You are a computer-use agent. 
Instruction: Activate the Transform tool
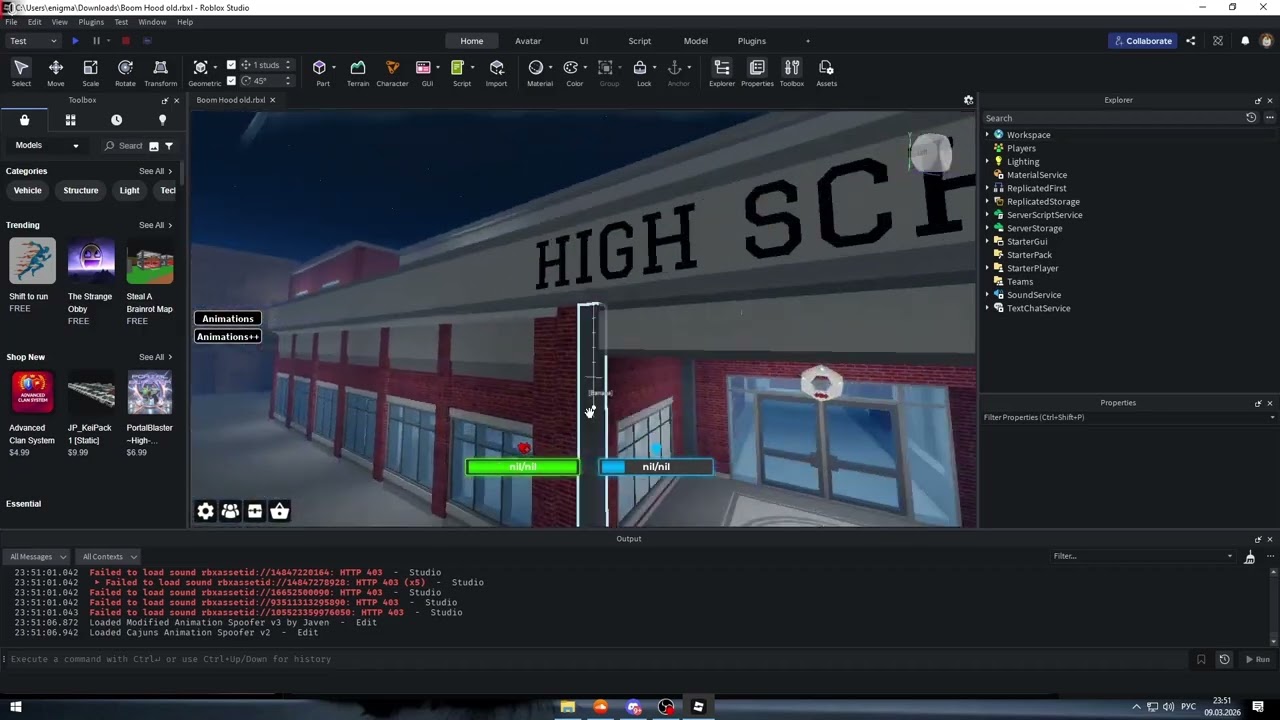coord(160,72)
